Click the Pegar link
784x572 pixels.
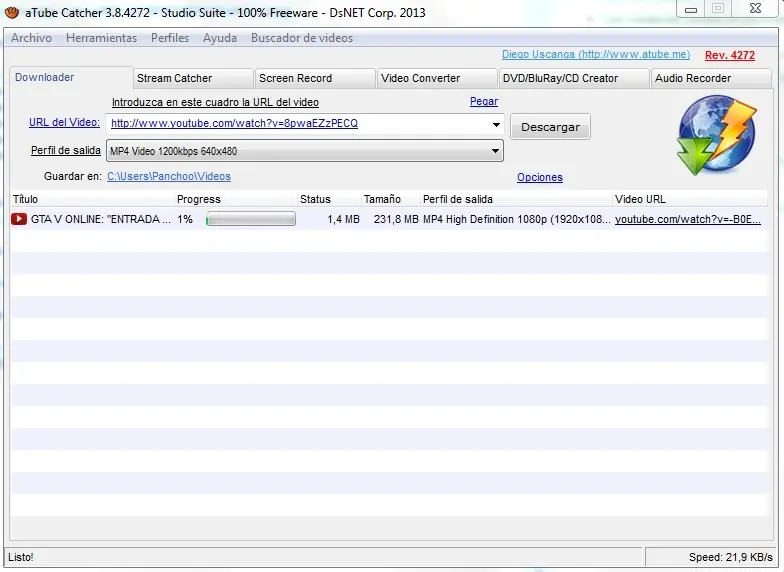pos(484,102)
